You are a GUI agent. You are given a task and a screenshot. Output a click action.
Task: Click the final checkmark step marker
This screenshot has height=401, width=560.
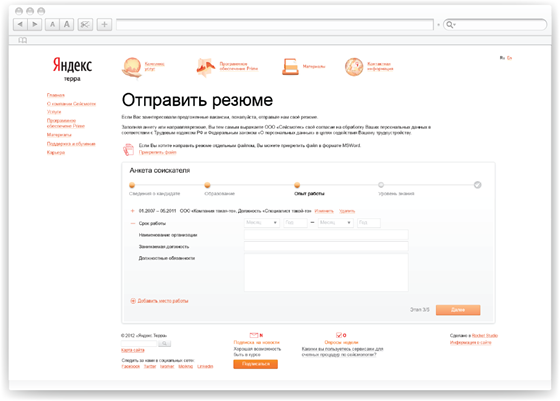478,185
